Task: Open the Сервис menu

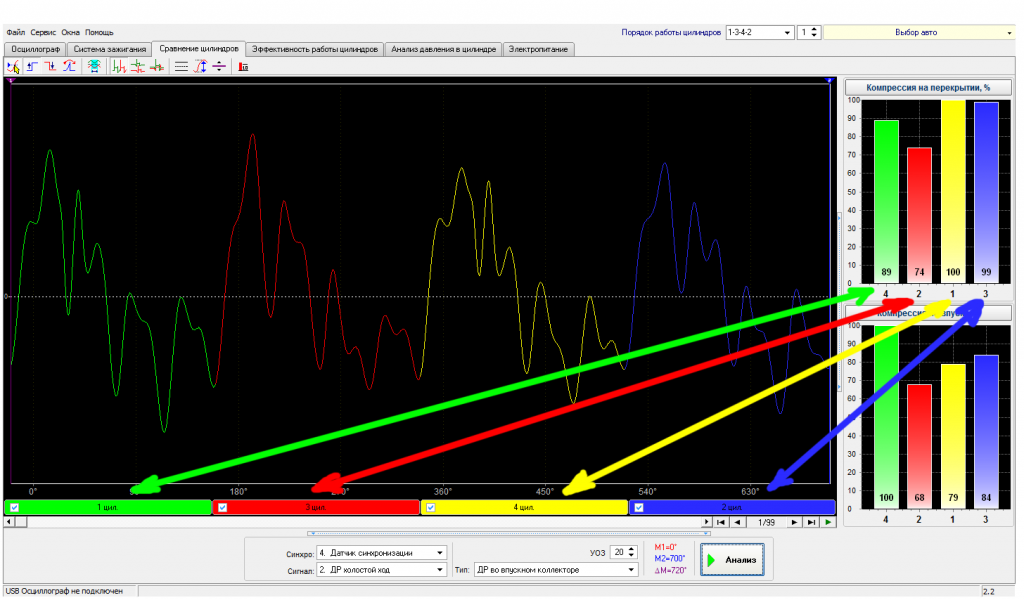Action: pos(43,33)
